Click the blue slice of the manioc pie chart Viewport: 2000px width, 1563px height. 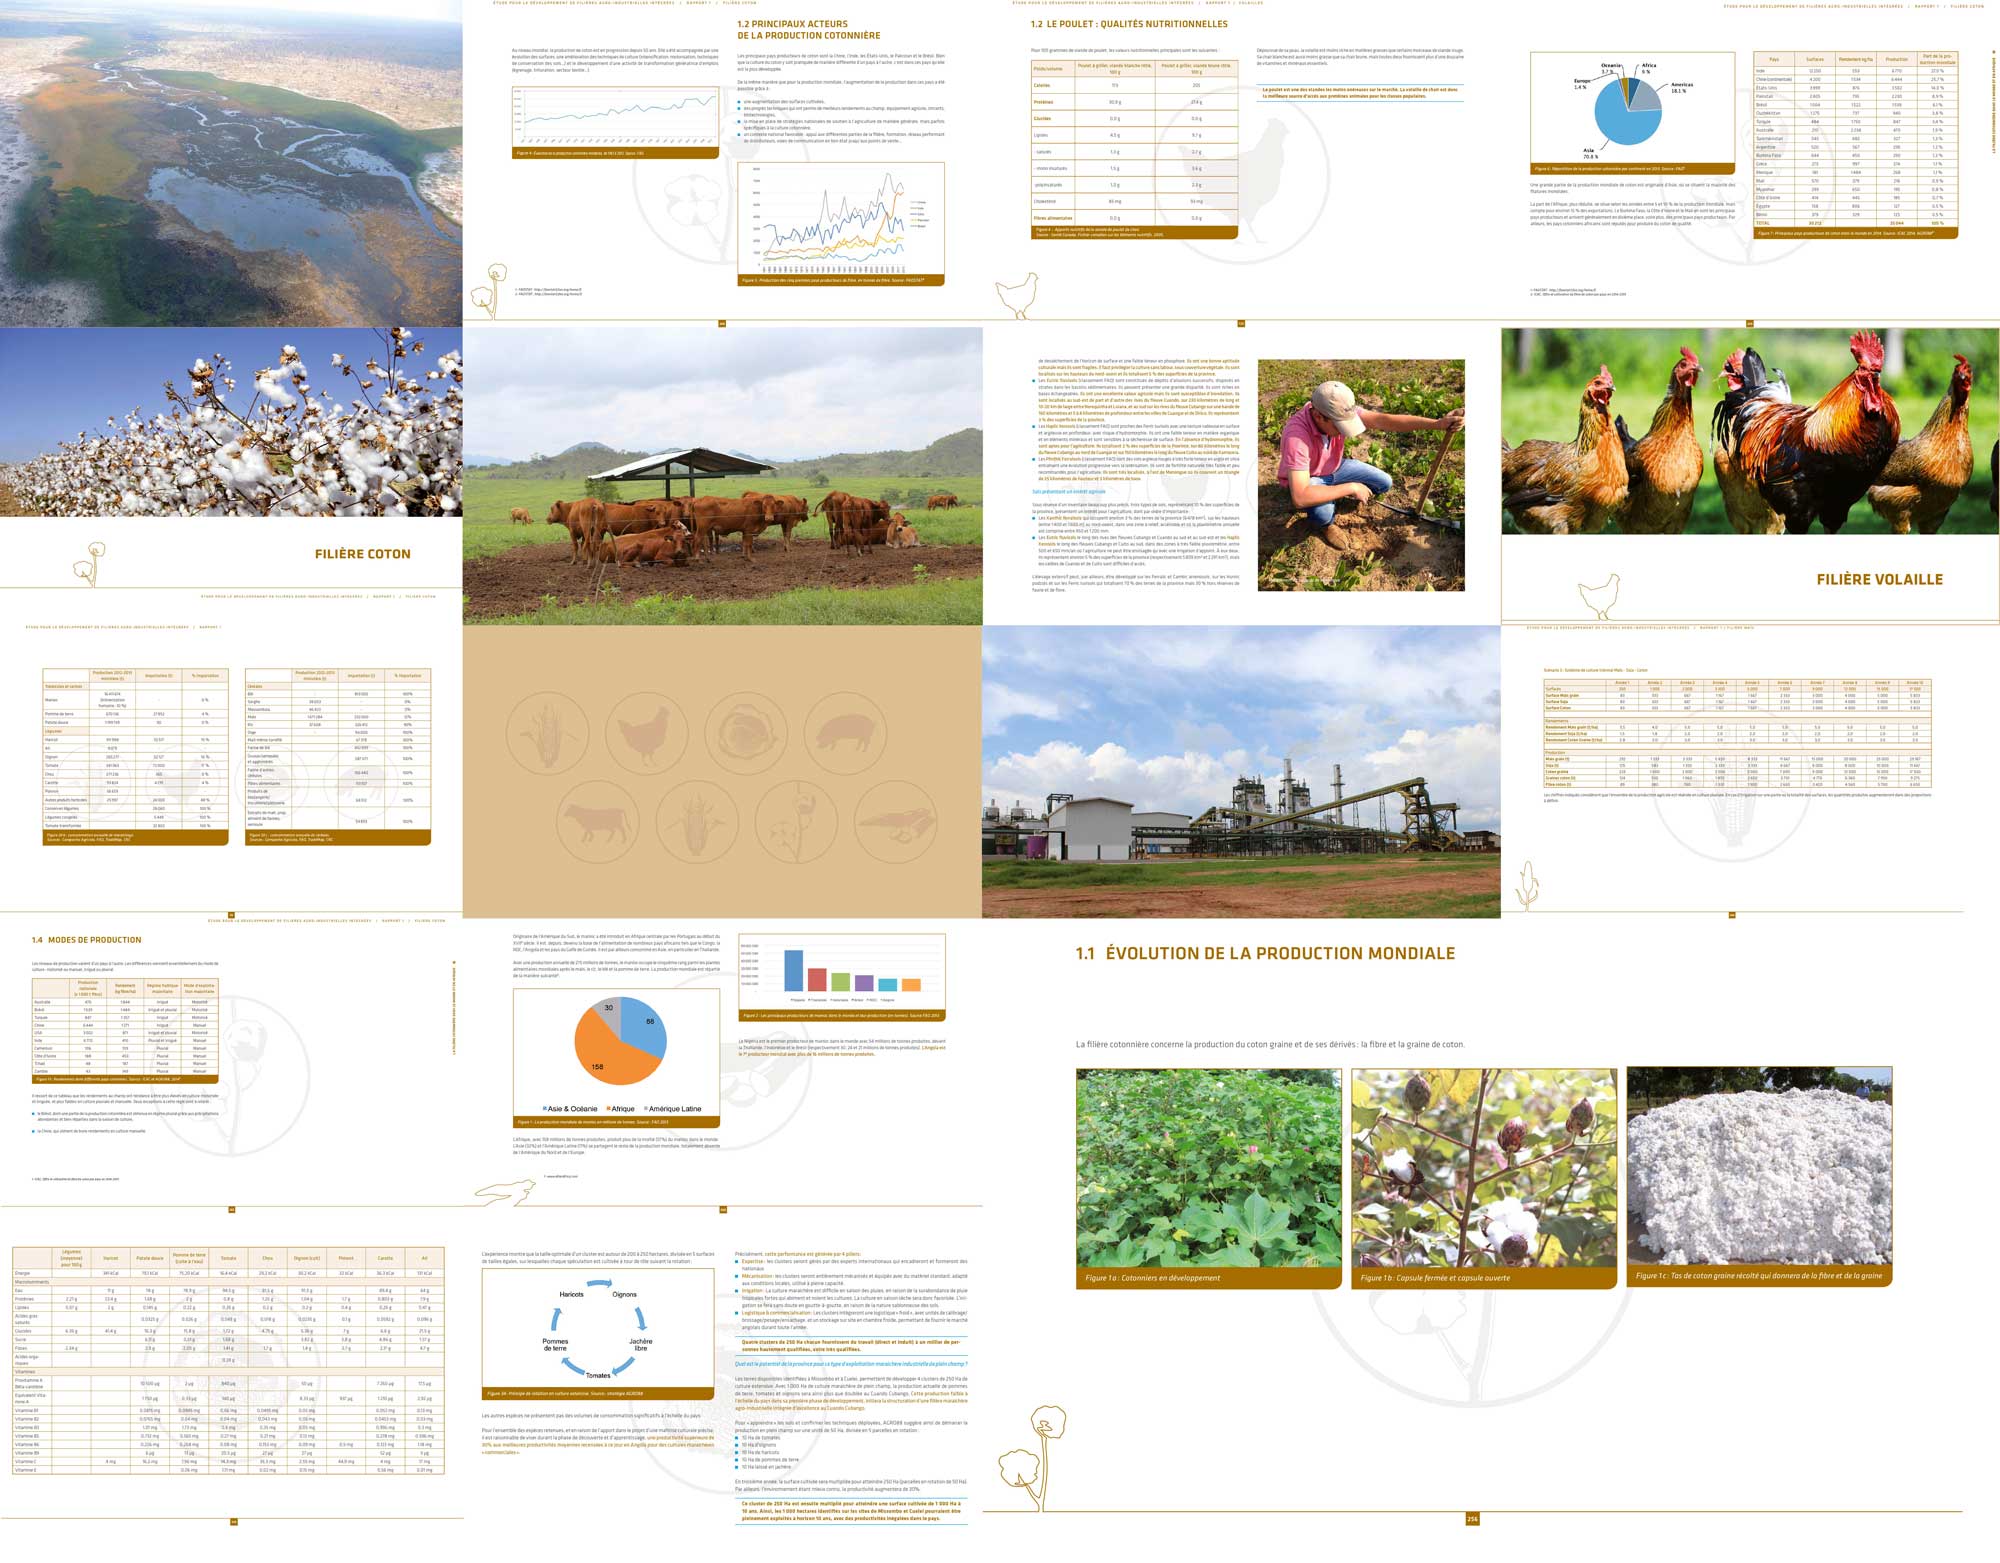642,1028
